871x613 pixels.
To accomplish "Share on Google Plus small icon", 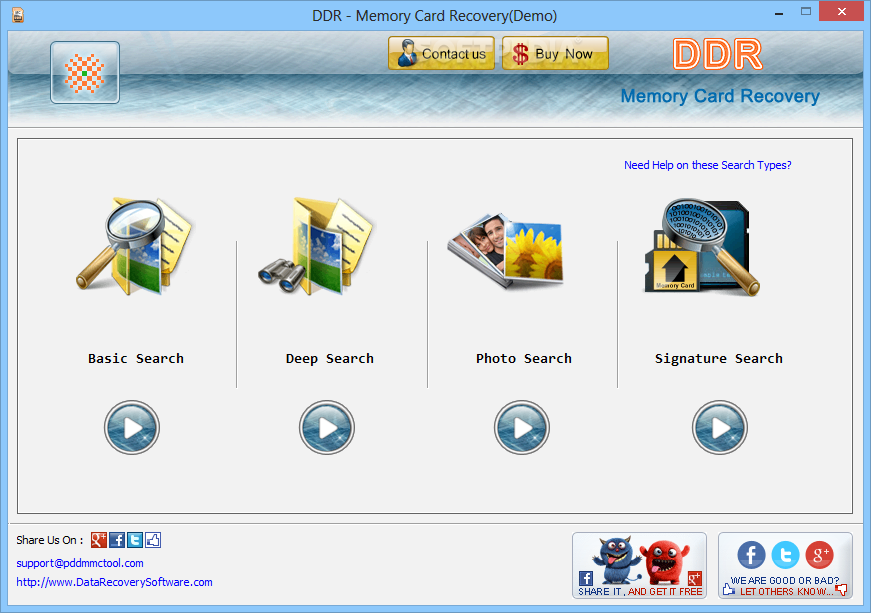I will click(x=99, y=540).
